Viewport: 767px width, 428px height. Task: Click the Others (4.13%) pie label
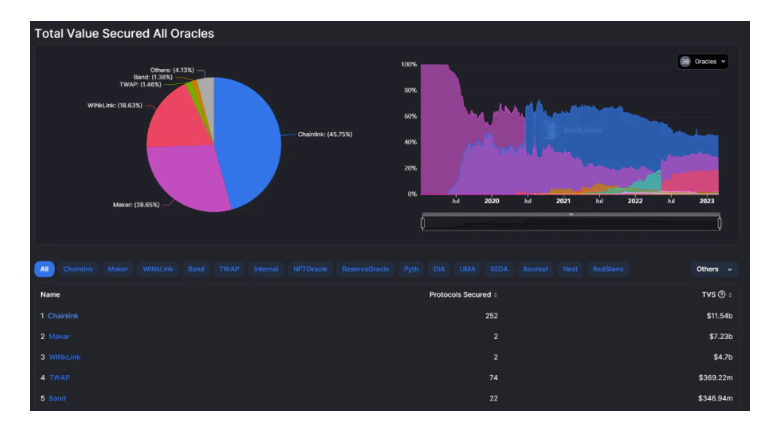(172, 70)
